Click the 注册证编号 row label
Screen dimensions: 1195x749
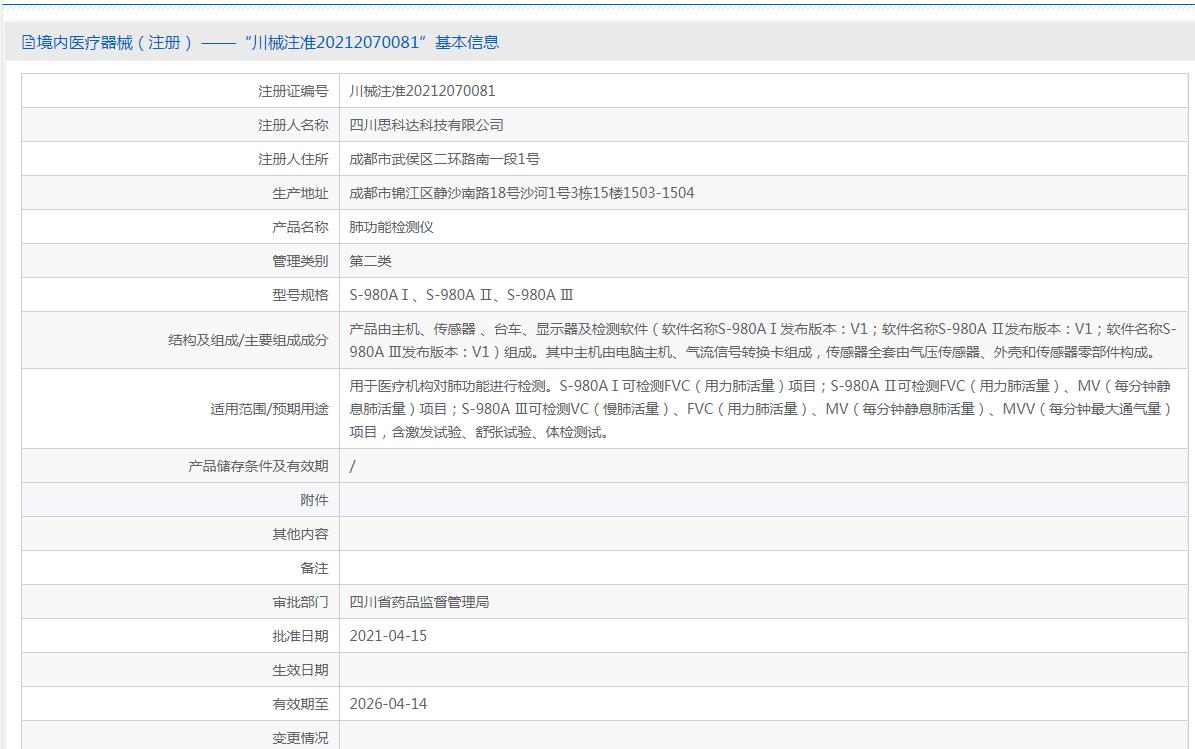coord(293,91)
